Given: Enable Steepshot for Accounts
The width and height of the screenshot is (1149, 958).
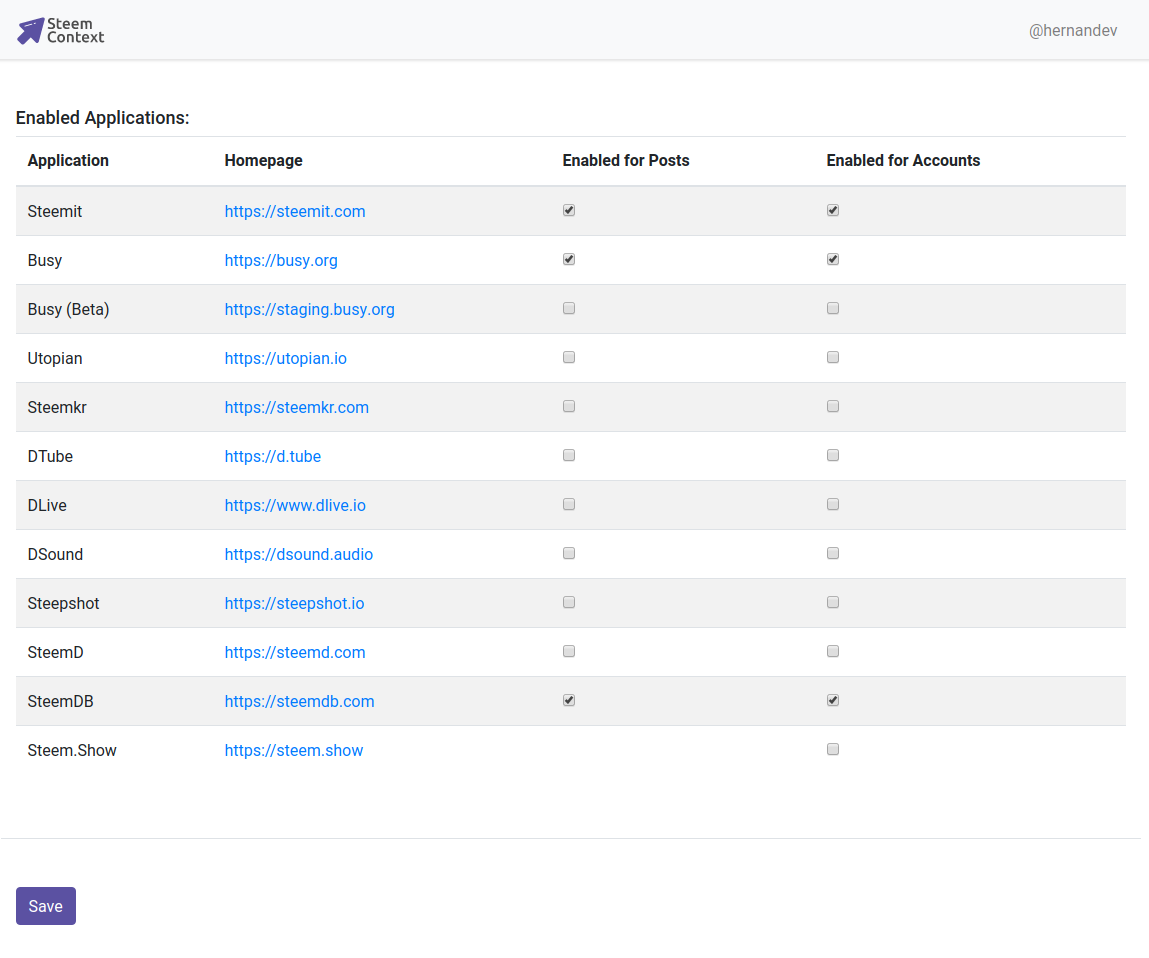Looking at the screenshot, I should (x=833, y=603).
